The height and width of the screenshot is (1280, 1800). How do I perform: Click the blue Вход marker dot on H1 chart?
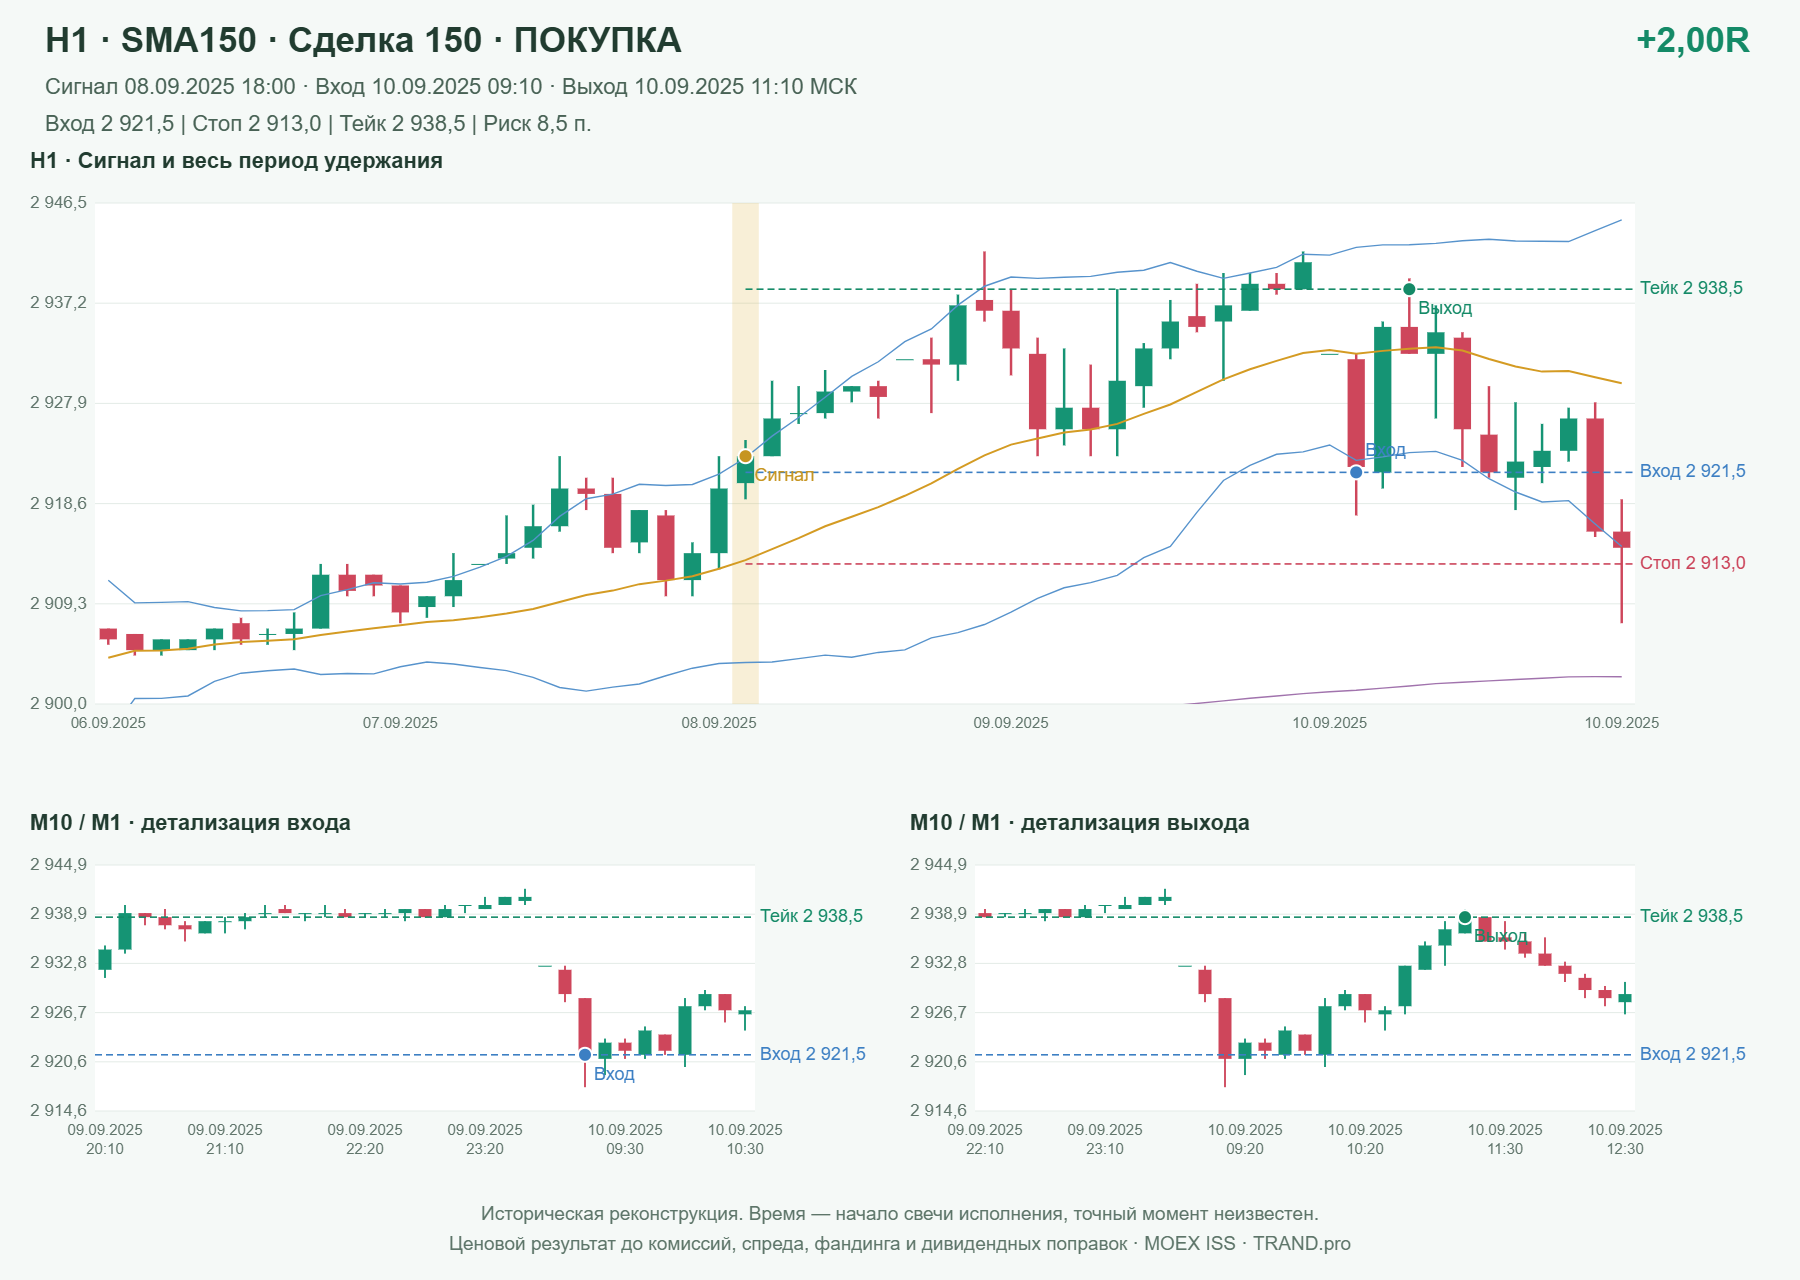1356,472
